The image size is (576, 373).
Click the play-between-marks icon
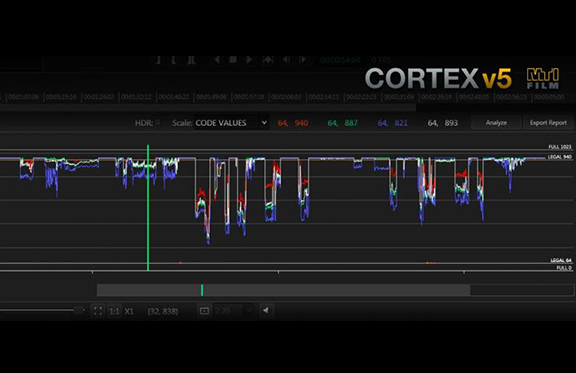pyautogui.click(x=268, y=60)
